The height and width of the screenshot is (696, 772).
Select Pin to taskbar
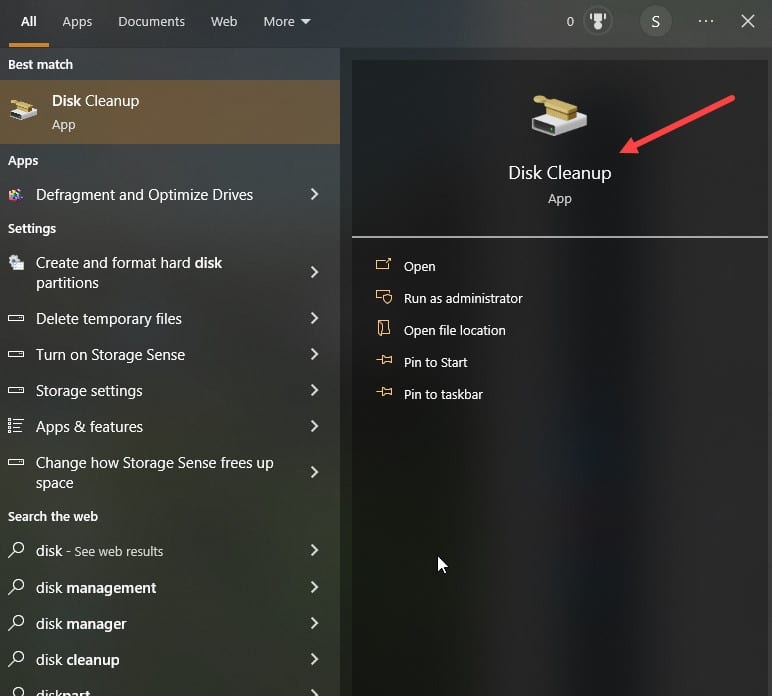click(x=443, y=394)
